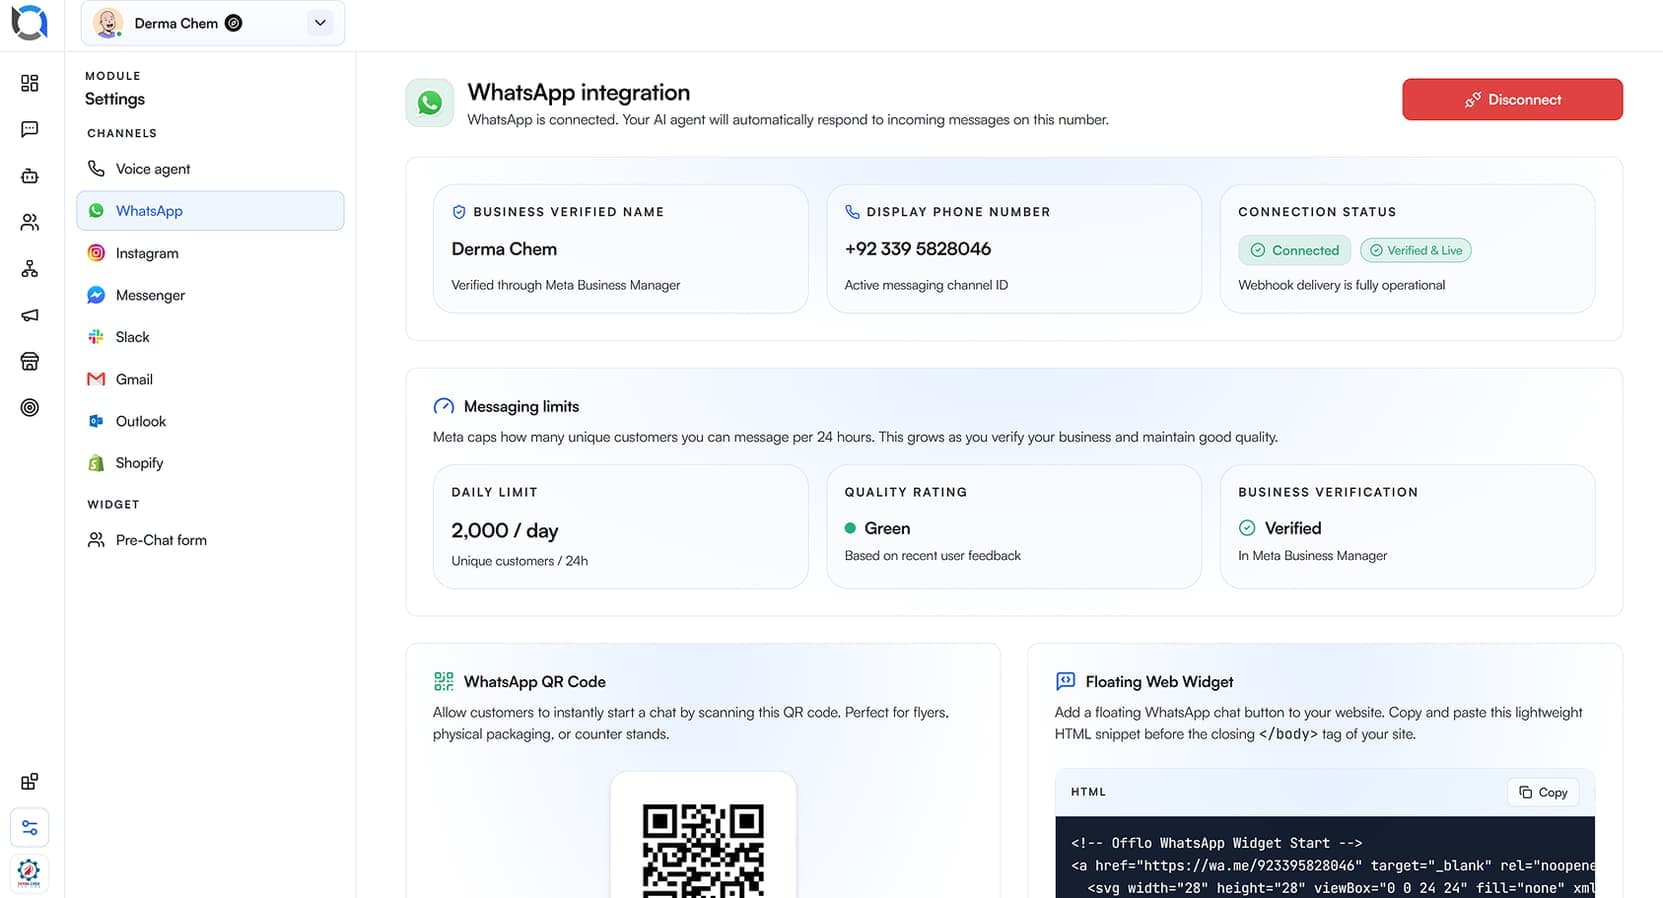Go to the Gmail channel settings
1663x898 pixels.
[x=210, y=379]
